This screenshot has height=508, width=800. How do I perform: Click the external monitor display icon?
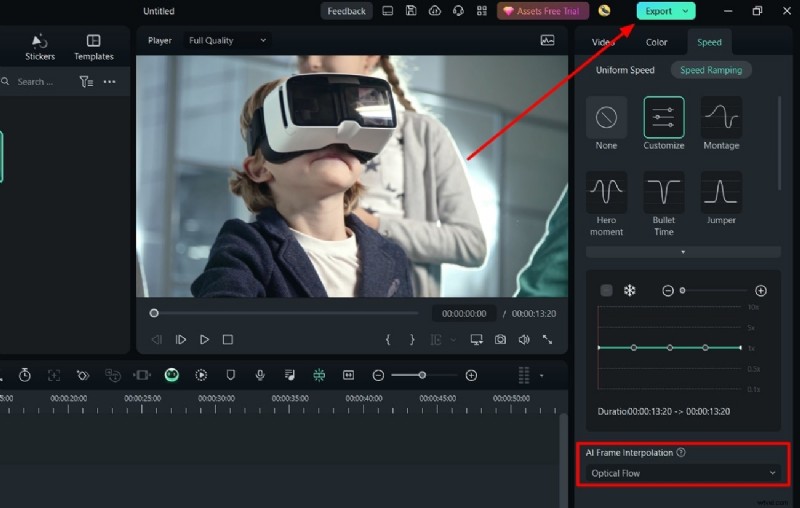477,340
